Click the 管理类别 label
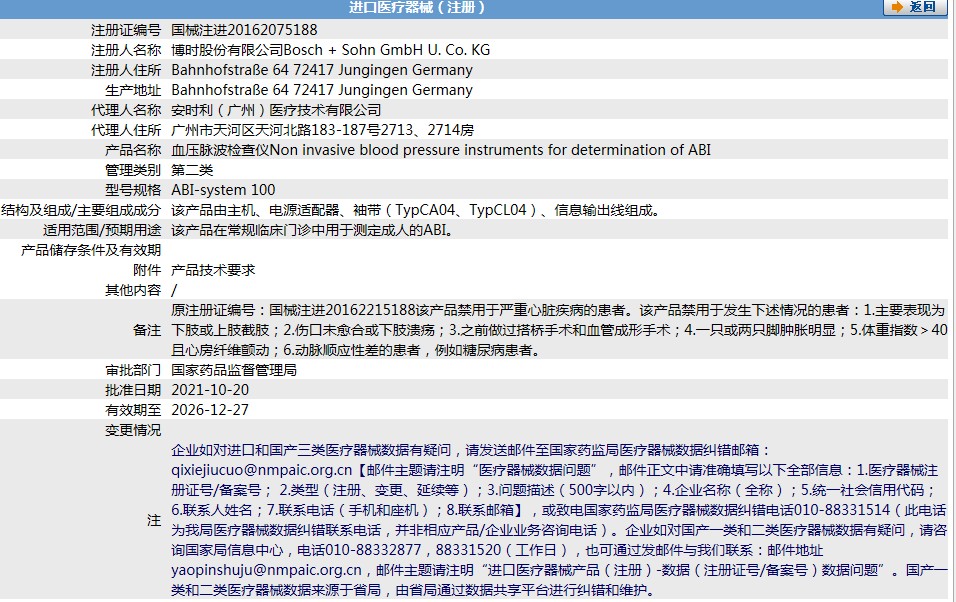This screenshot has height=602, width=956. click(133, 170)
